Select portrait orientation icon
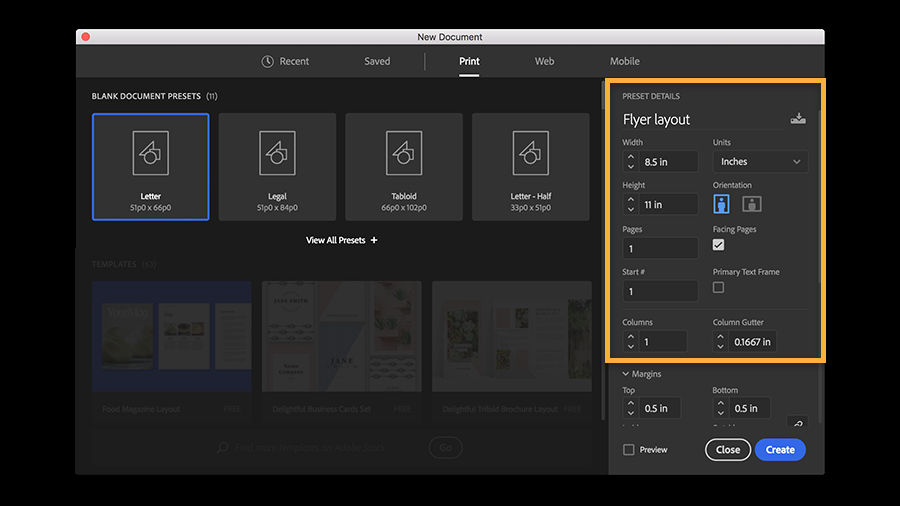This screenshot has height=506, width=900. (x=721, y=204)
